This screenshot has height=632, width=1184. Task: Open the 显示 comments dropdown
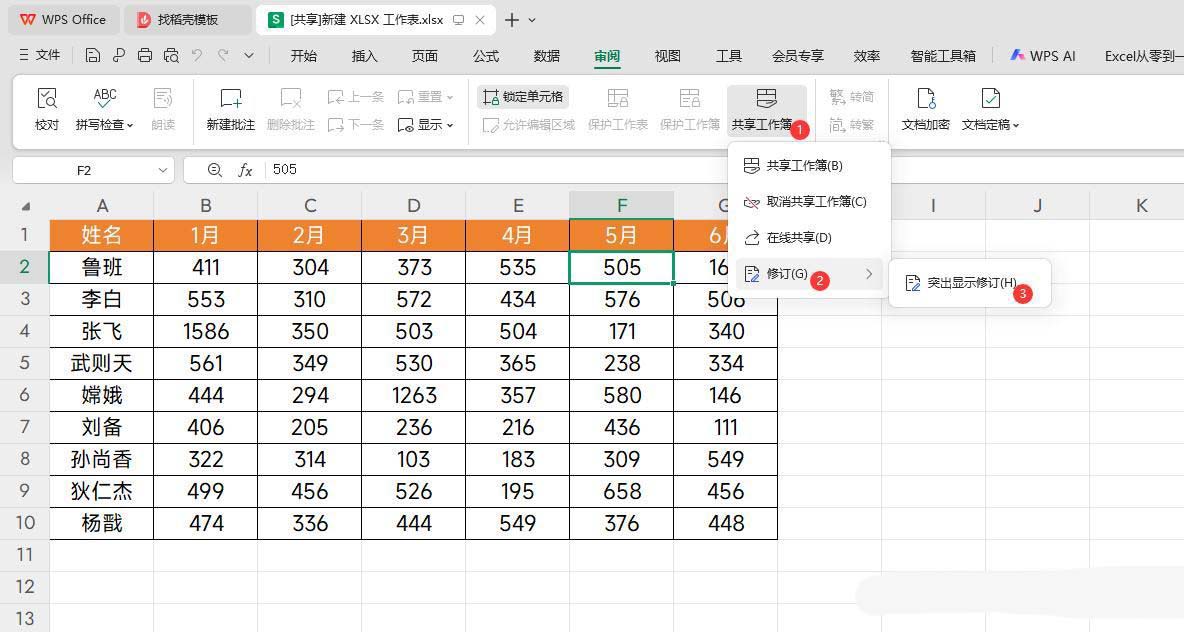click(427, 125)
